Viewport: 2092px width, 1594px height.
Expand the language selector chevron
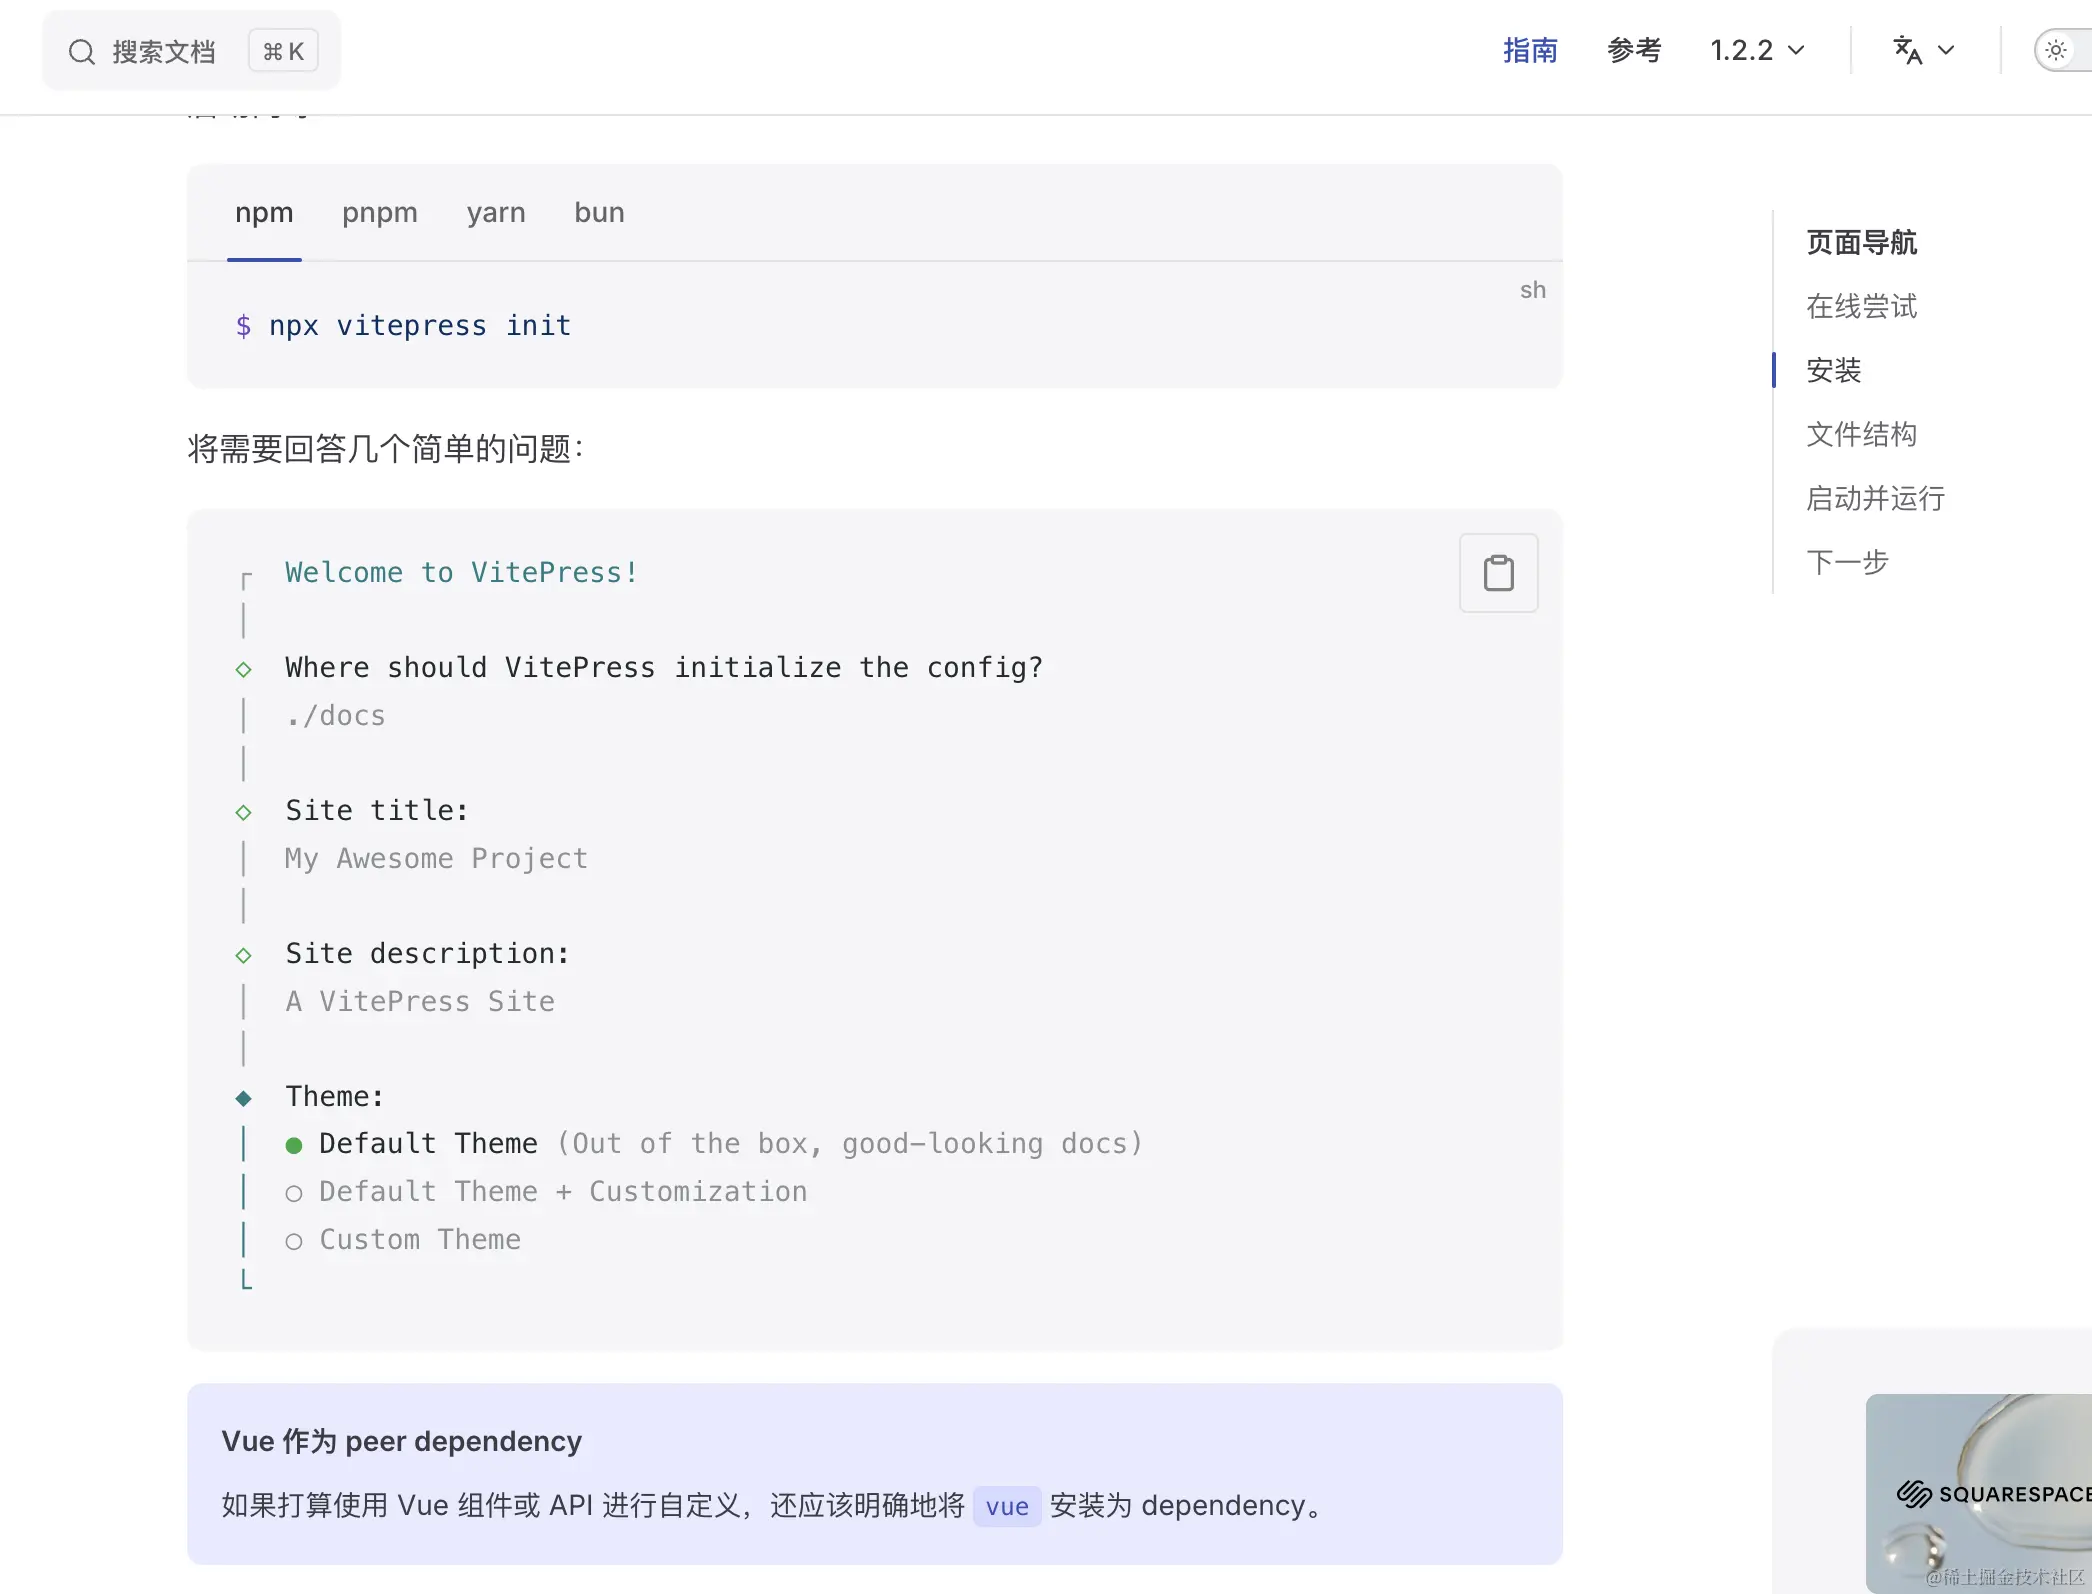coord(1946,50)
